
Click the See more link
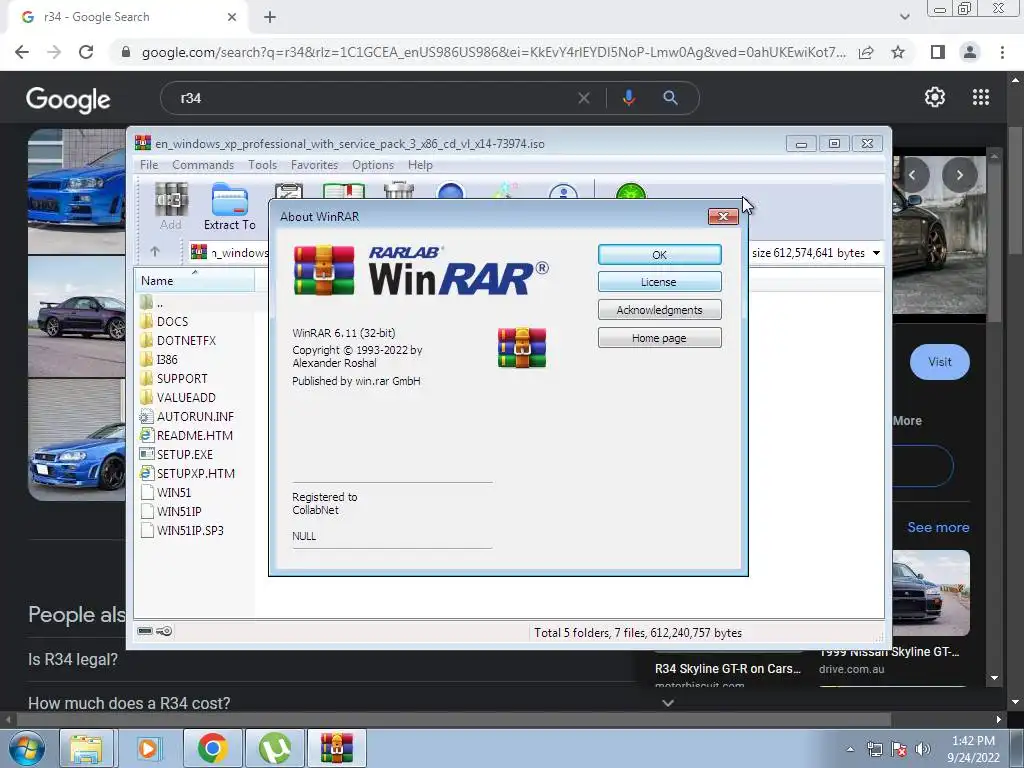click(938, 527)
